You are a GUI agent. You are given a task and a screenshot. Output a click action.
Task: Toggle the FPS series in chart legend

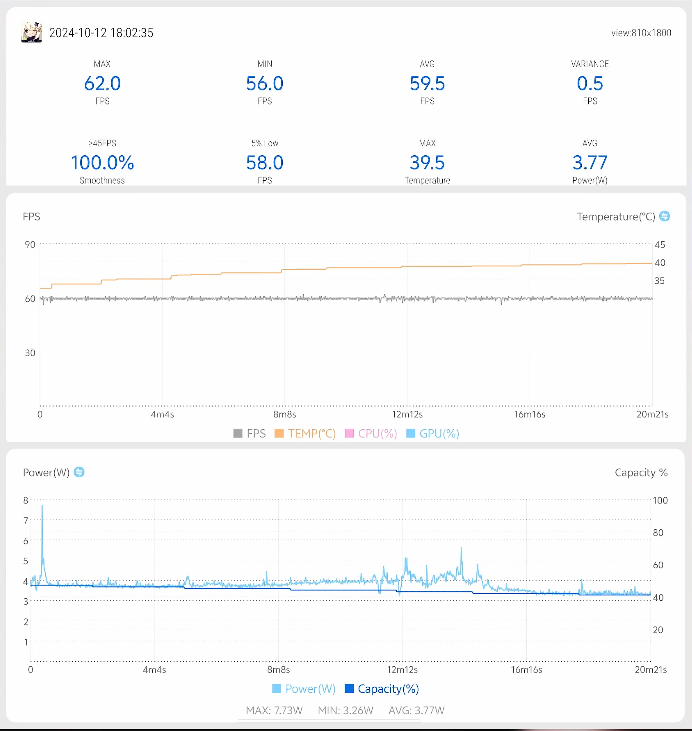(252, 433)
